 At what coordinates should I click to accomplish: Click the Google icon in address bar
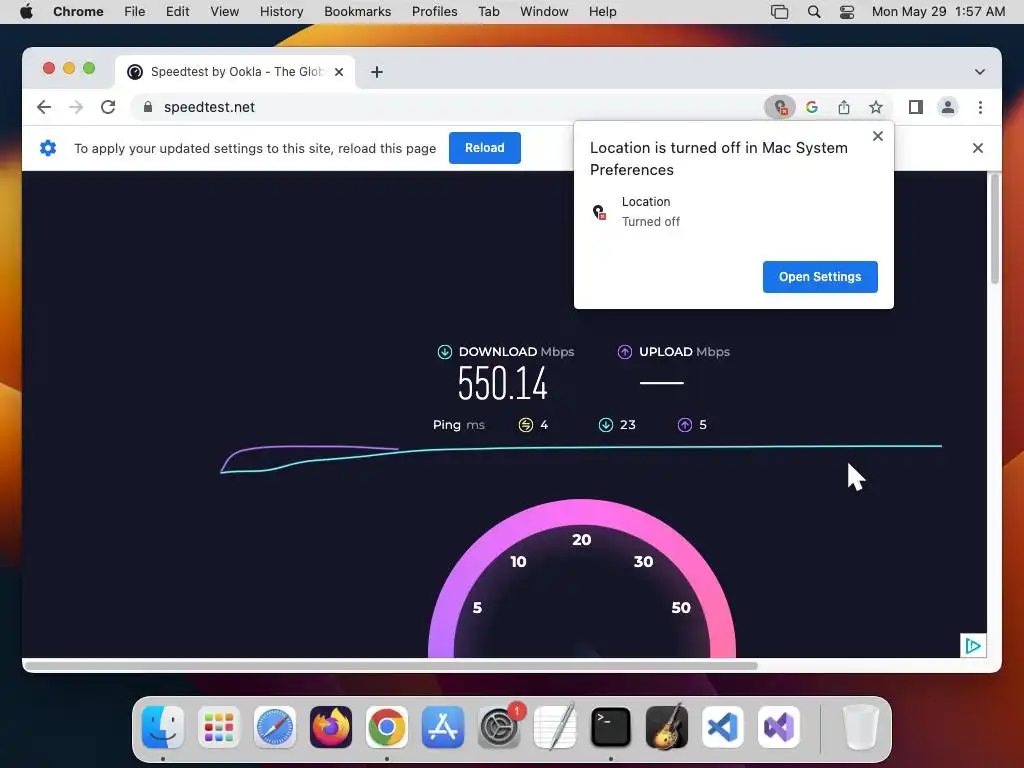tap(812, 107)
